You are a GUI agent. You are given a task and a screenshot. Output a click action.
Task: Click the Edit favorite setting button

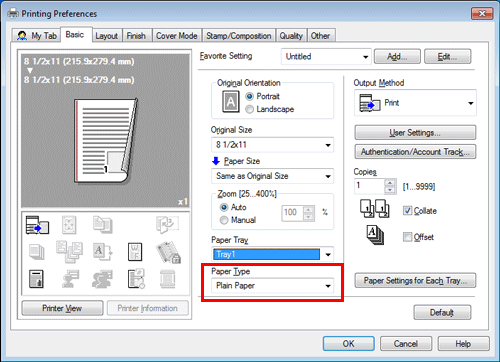447,57
